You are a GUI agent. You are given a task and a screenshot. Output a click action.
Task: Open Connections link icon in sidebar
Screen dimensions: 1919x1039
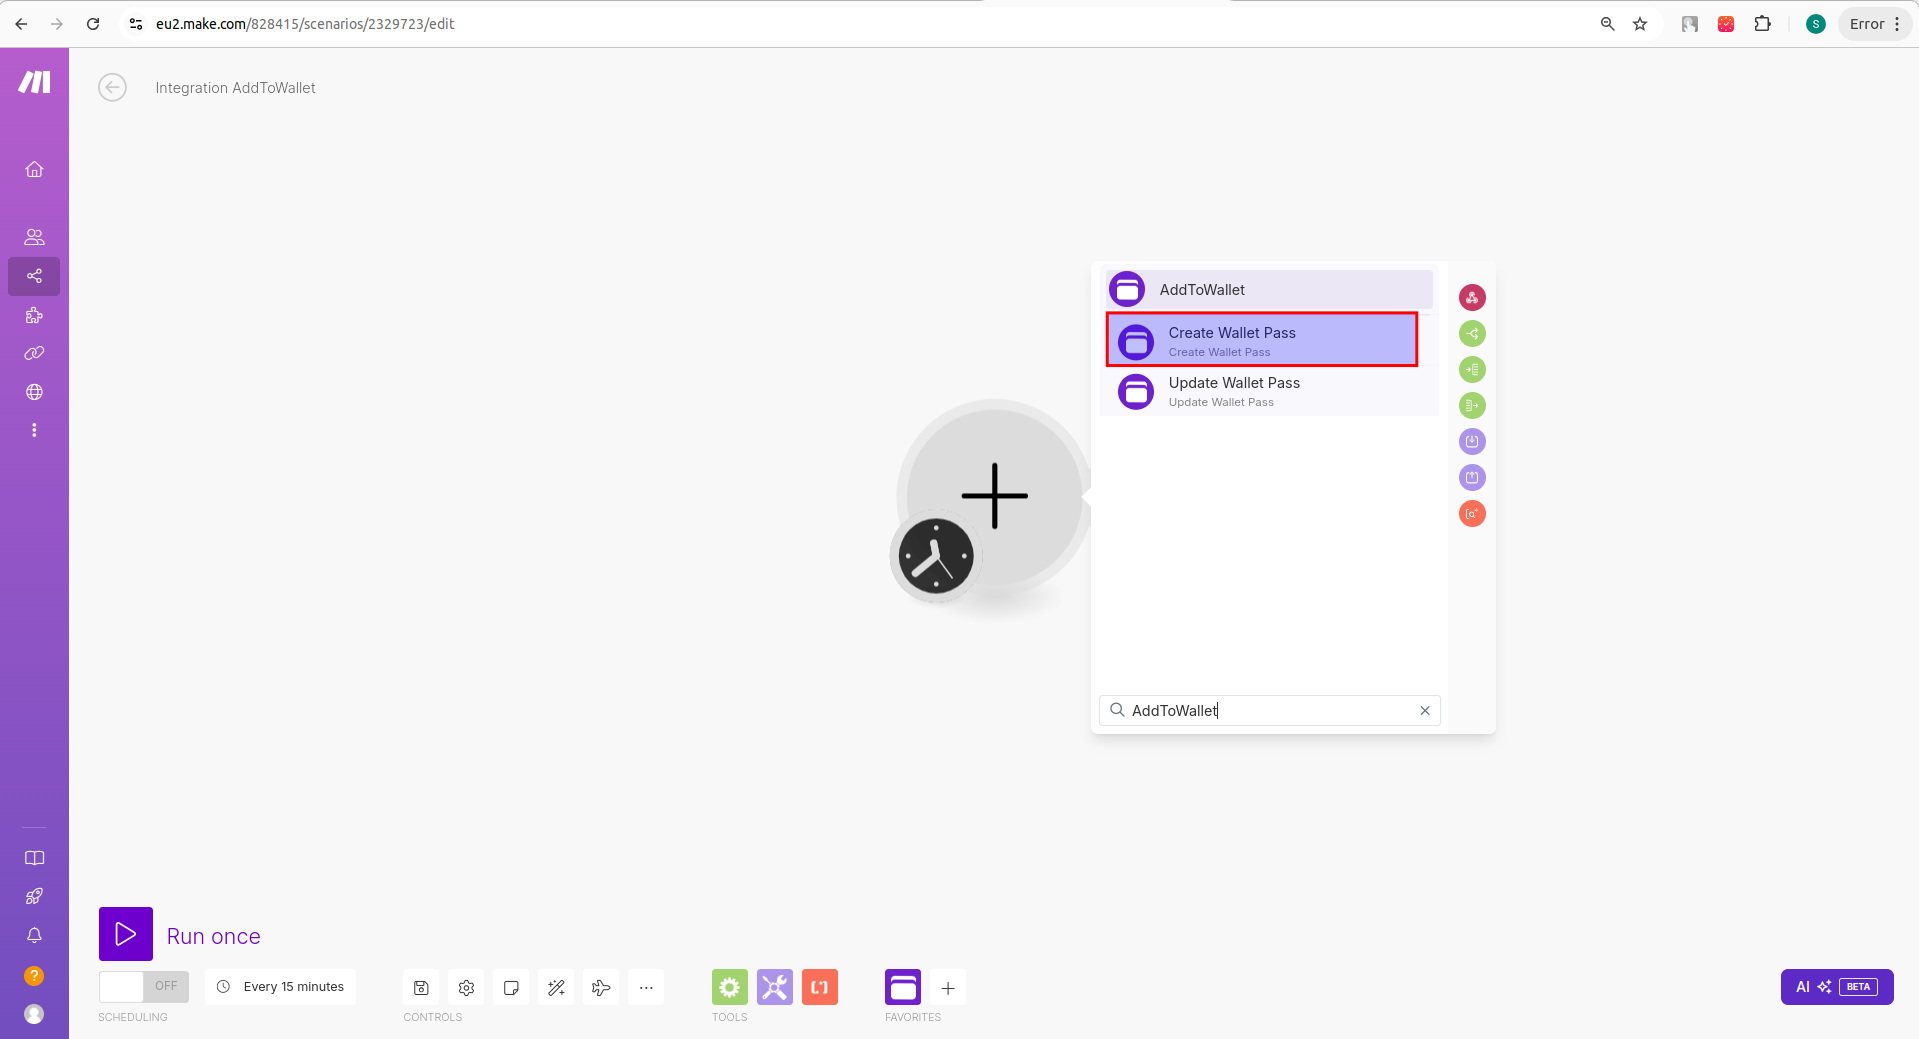[34, 353]
